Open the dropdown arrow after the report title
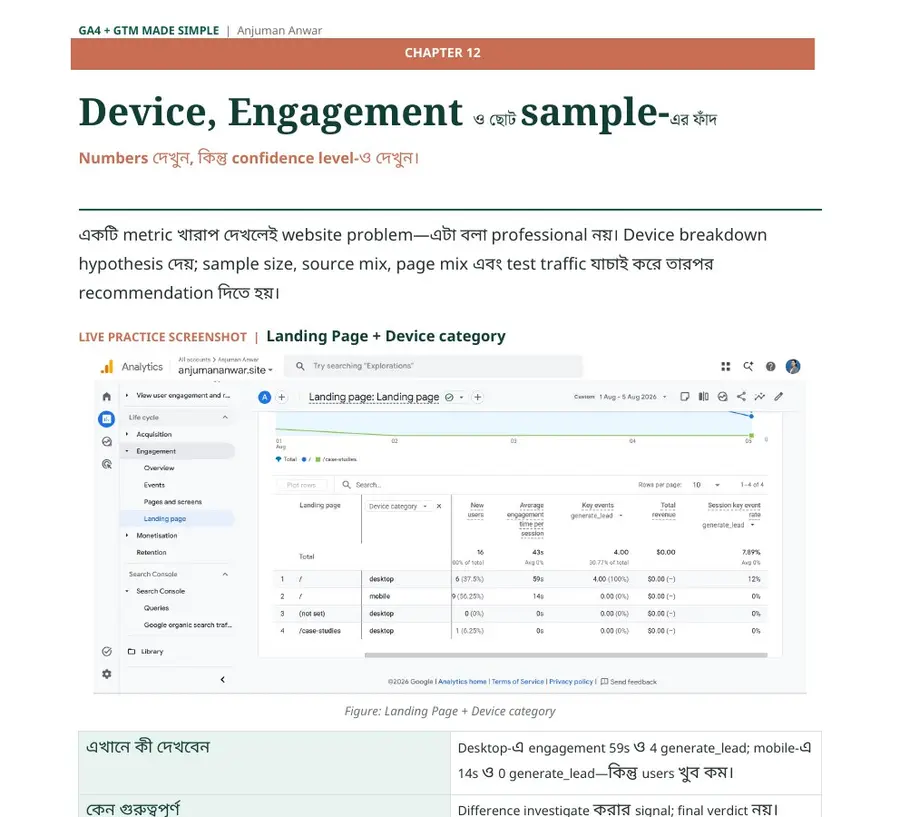The height and width of the screenshot is (817, 900). [x=461, y=397]
